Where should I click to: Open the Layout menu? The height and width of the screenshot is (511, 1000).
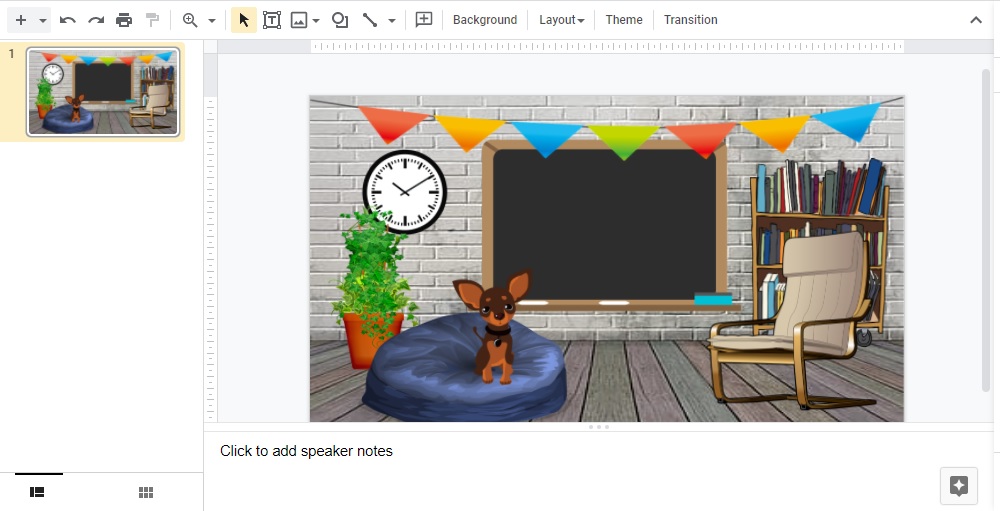point(561,20)
